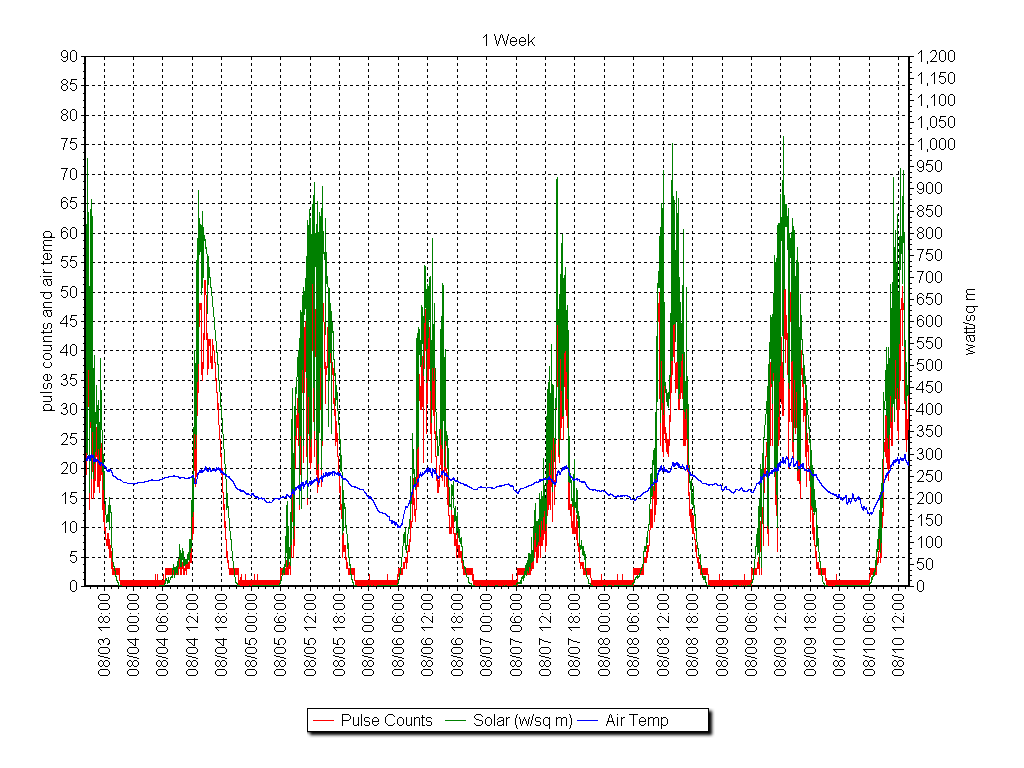
Task: Click the "75" tick on the left axis
Action: 69,144
